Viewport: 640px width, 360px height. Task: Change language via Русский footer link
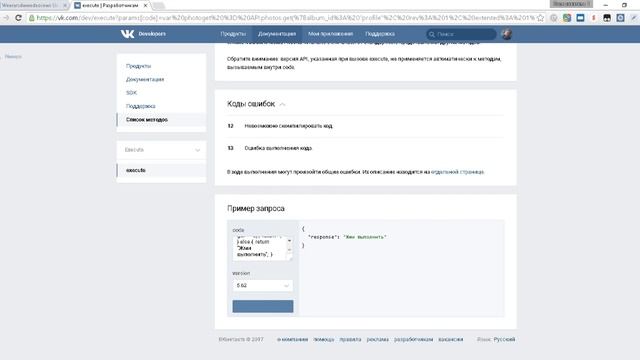coord(504,339)
